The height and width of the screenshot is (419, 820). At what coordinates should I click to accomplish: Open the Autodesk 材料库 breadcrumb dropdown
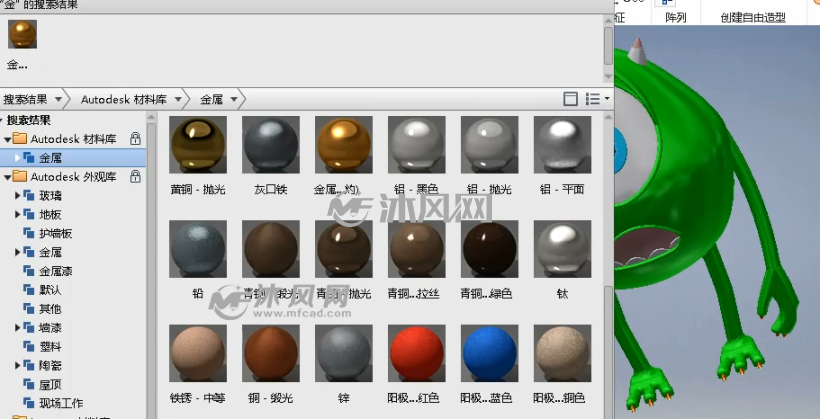(x=178, y=99)
